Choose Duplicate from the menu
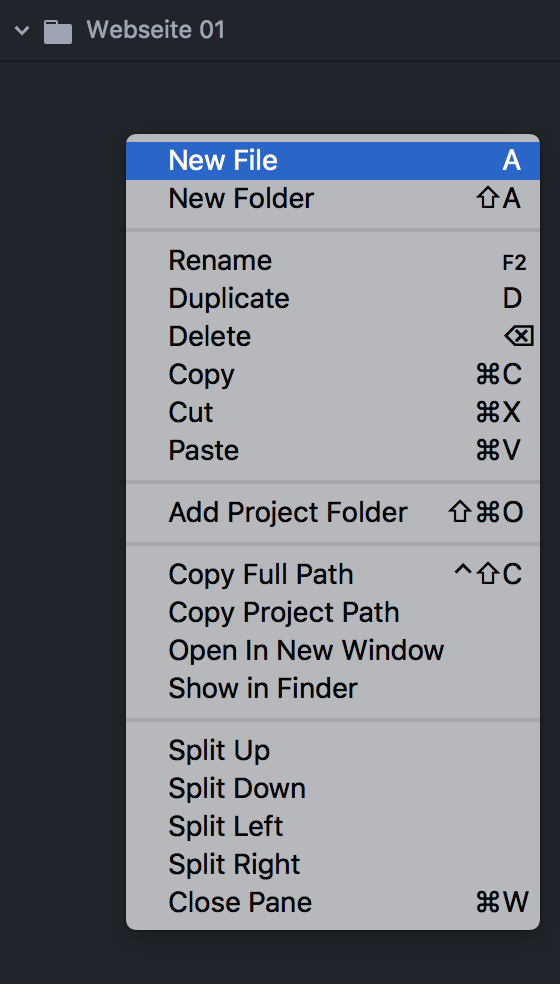Screen dimensions: 560x984 click(x=333, y=299)
